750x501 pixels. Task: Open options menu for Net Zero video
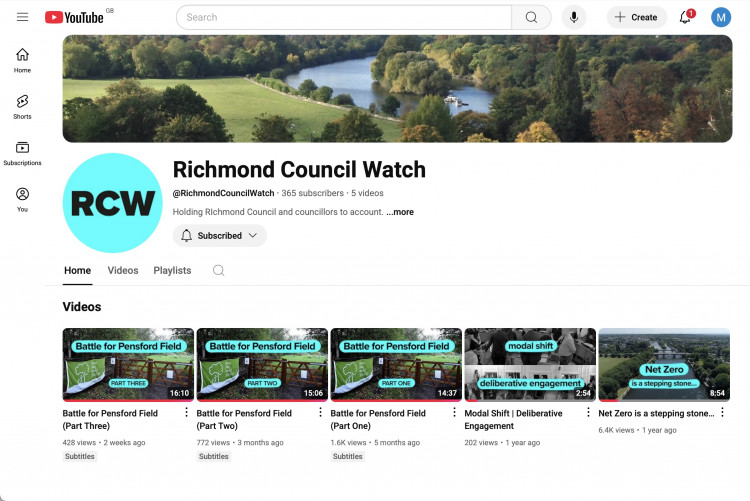722,412
